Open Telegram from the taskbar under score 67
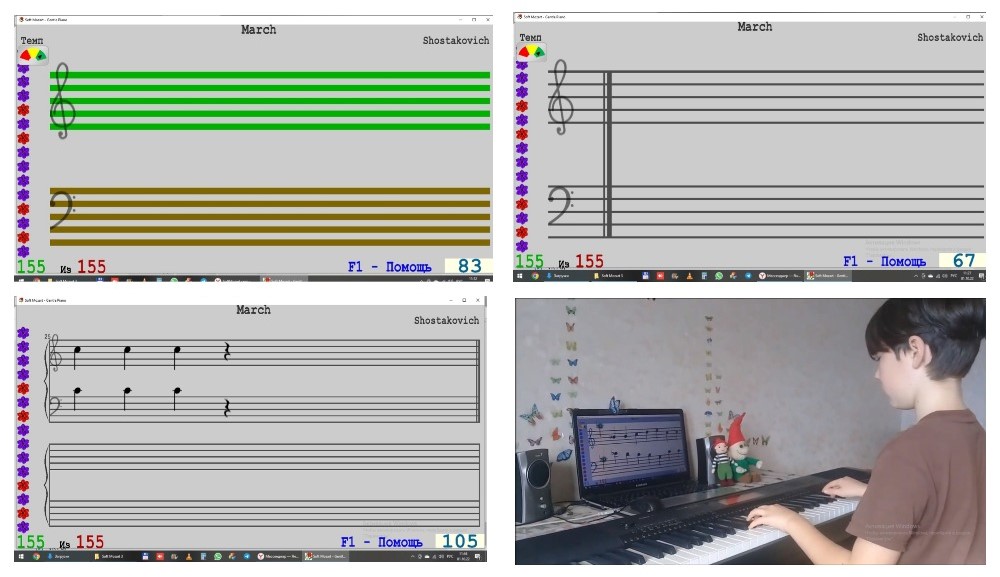Viewport: 1000px width, 577px height. tap(748, 275)
